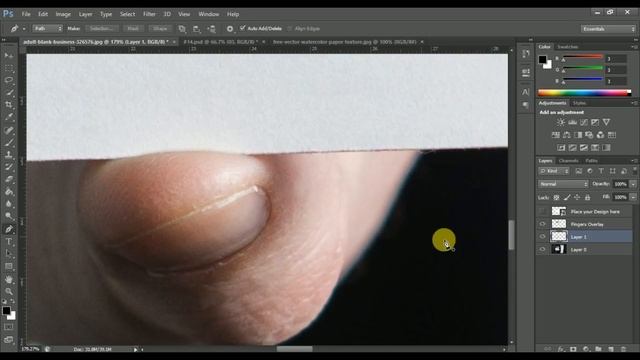This screenshot has width=640, height=360.
Task: Toggle lock all for layer
Action: [x=588, y=198]
